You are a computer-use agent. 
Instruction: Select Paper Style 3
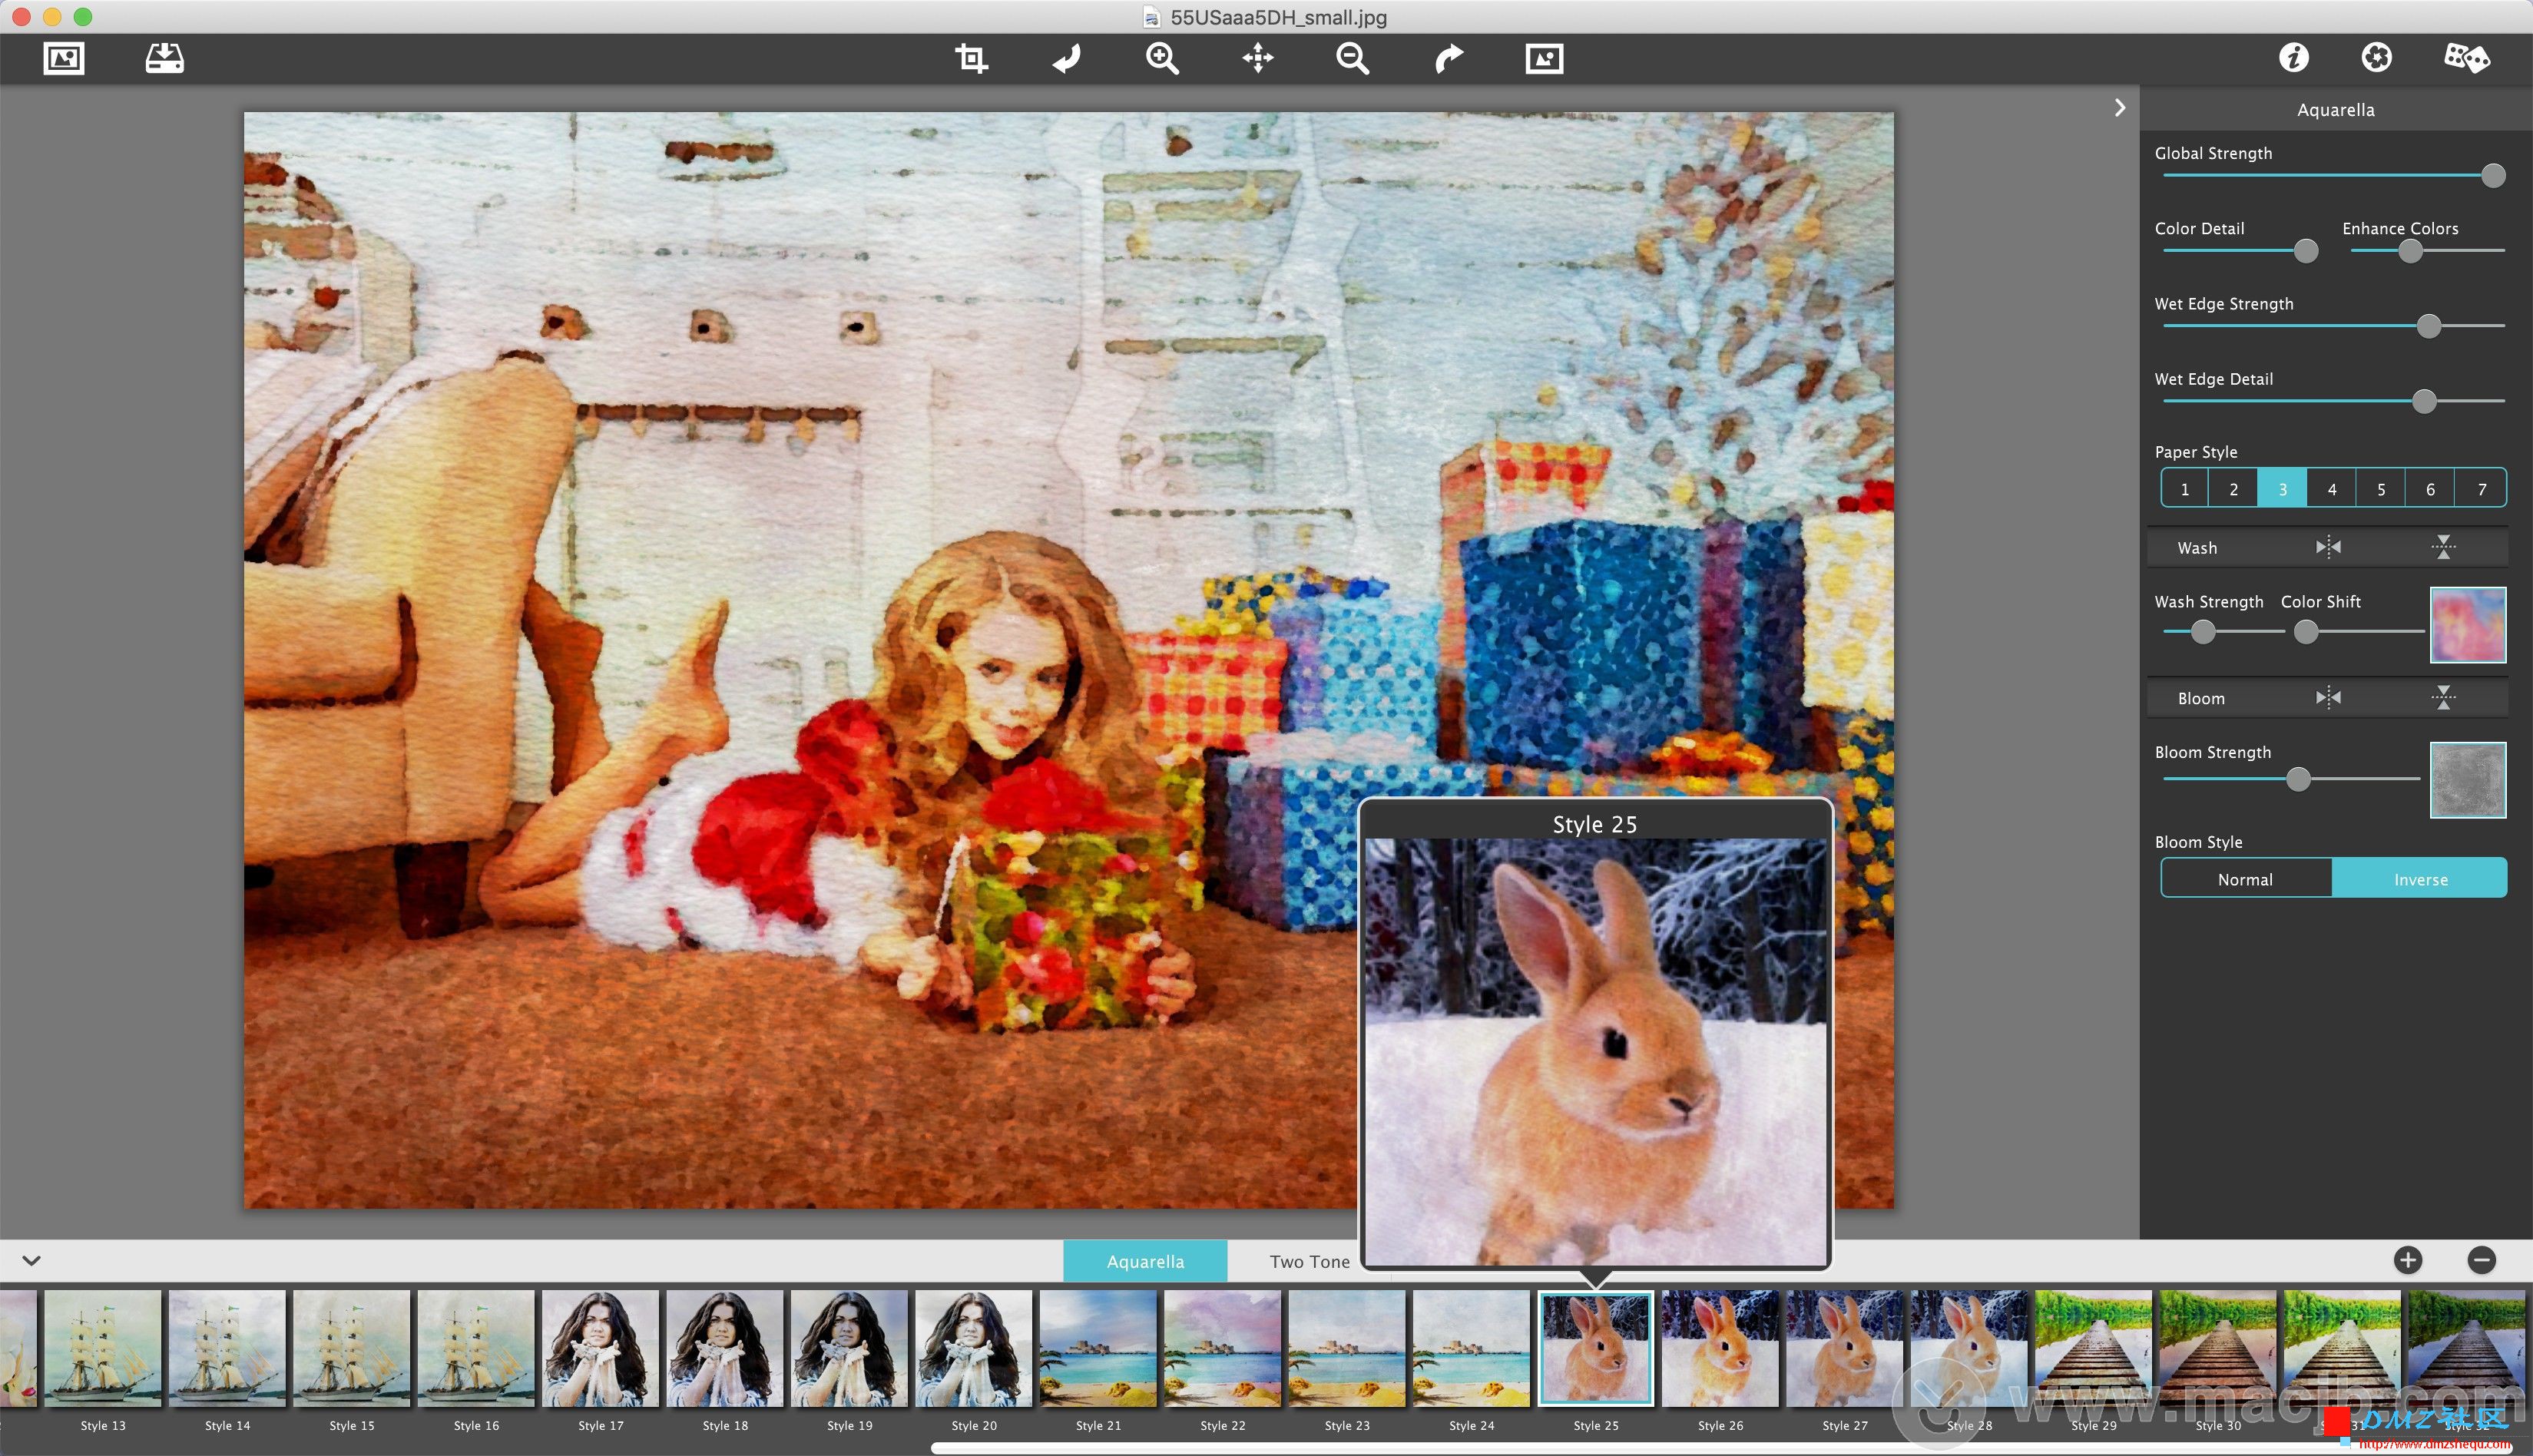(x=2282, y=488)
